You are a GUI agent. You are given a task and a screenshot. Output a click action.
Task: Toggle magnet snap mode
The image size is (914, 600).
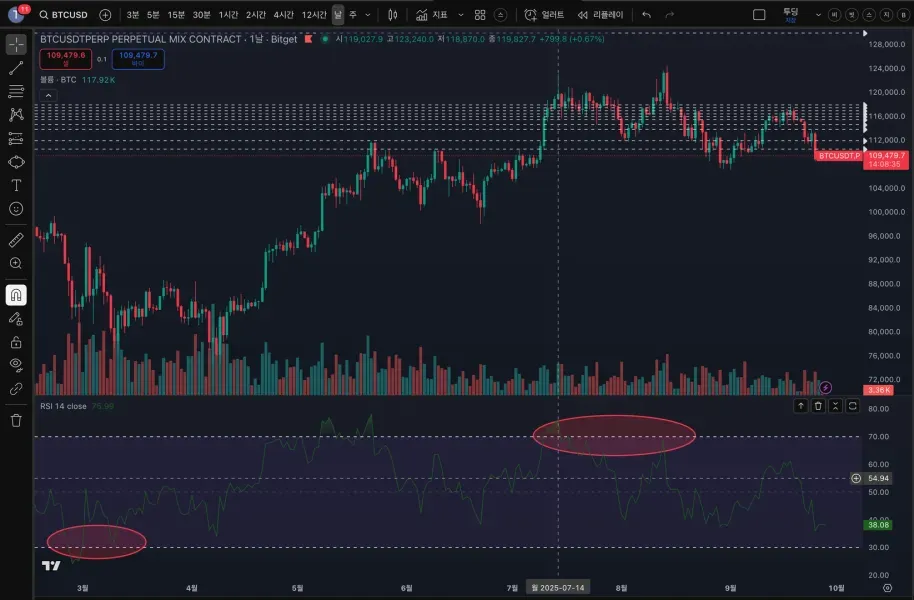pyautogui.click(x=15, y=296)
